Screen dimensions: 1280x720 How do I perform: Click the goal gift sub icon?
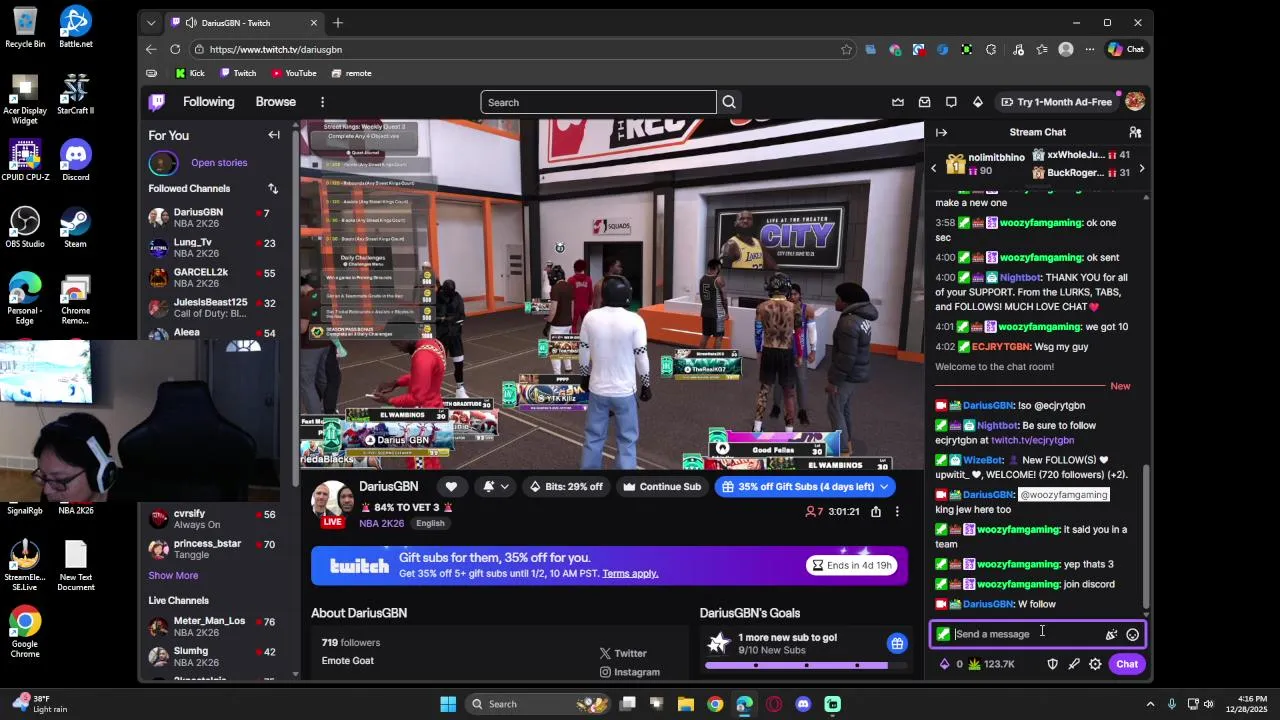click(897, 643)
